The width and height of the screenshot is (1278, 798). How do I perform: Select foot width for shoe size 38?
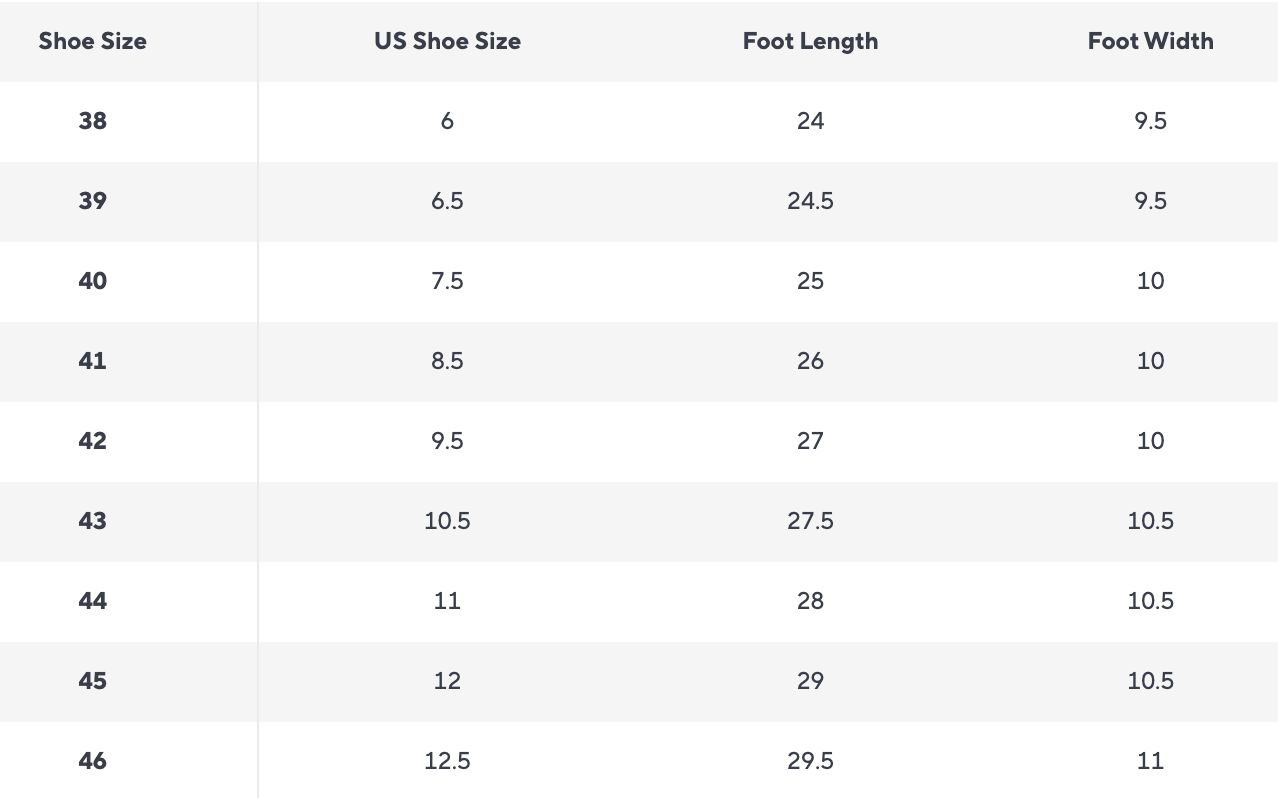click(x=1150, y=121)
